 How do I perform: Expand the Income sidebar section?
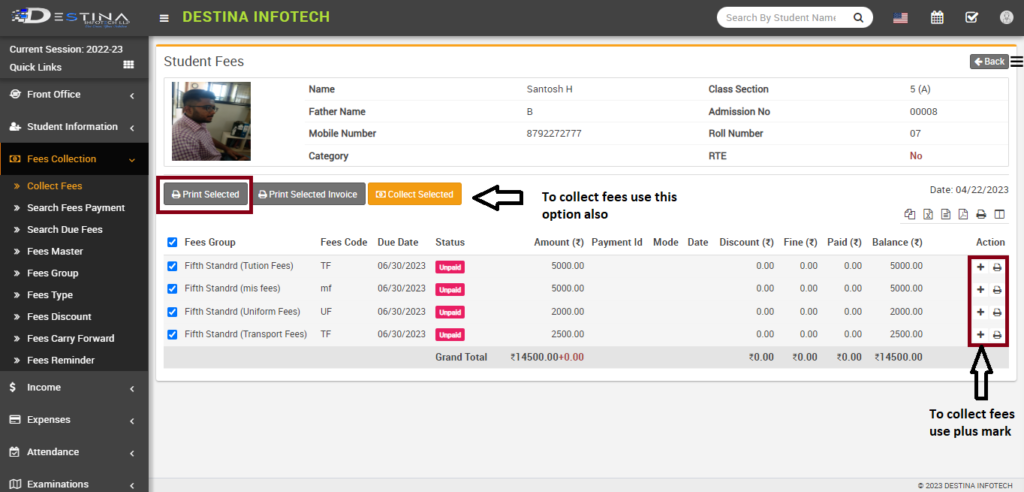tap(74, 387)
